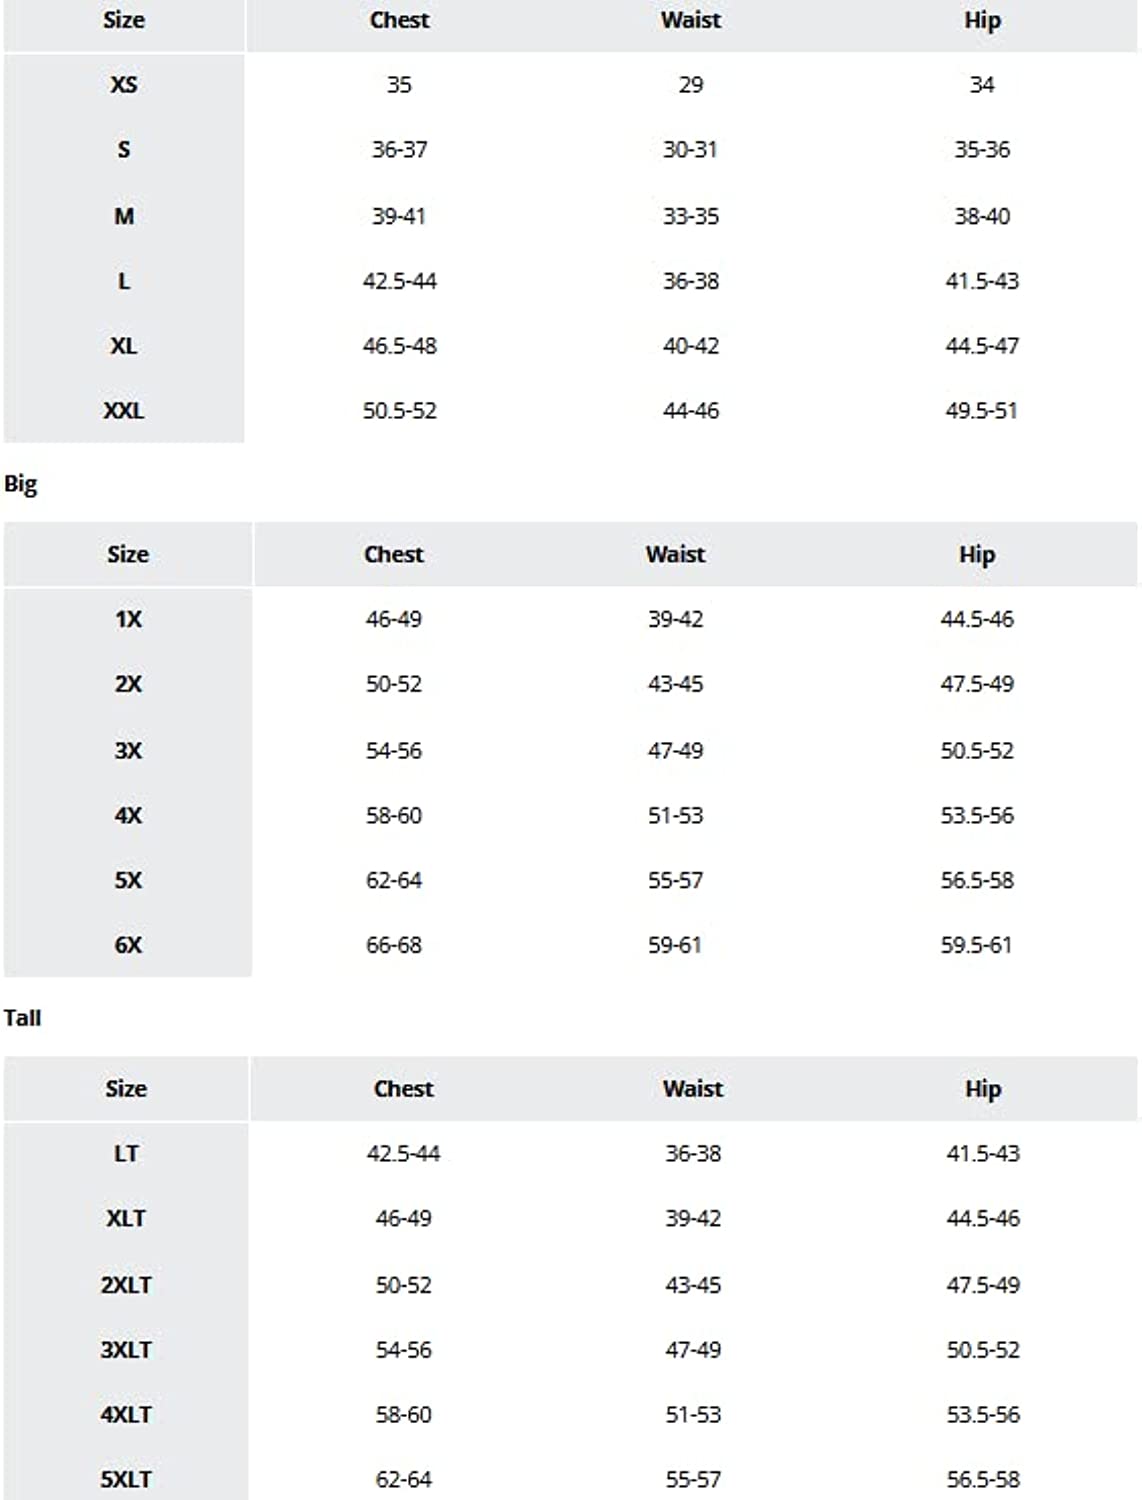
Task: Select the 1X hip value 44.5-46
Action: click(x=976, y=620)
